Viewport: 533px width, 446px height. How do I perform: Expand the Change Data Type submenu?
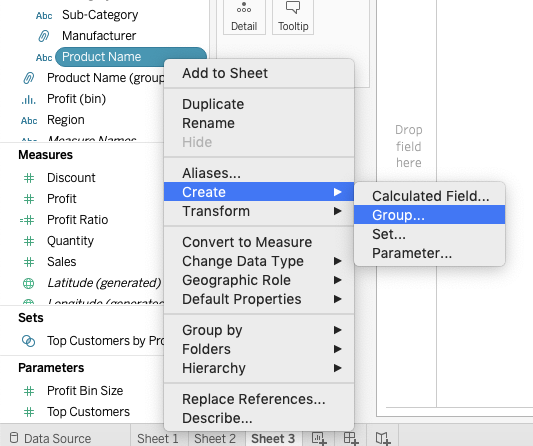tap(259, 261)
